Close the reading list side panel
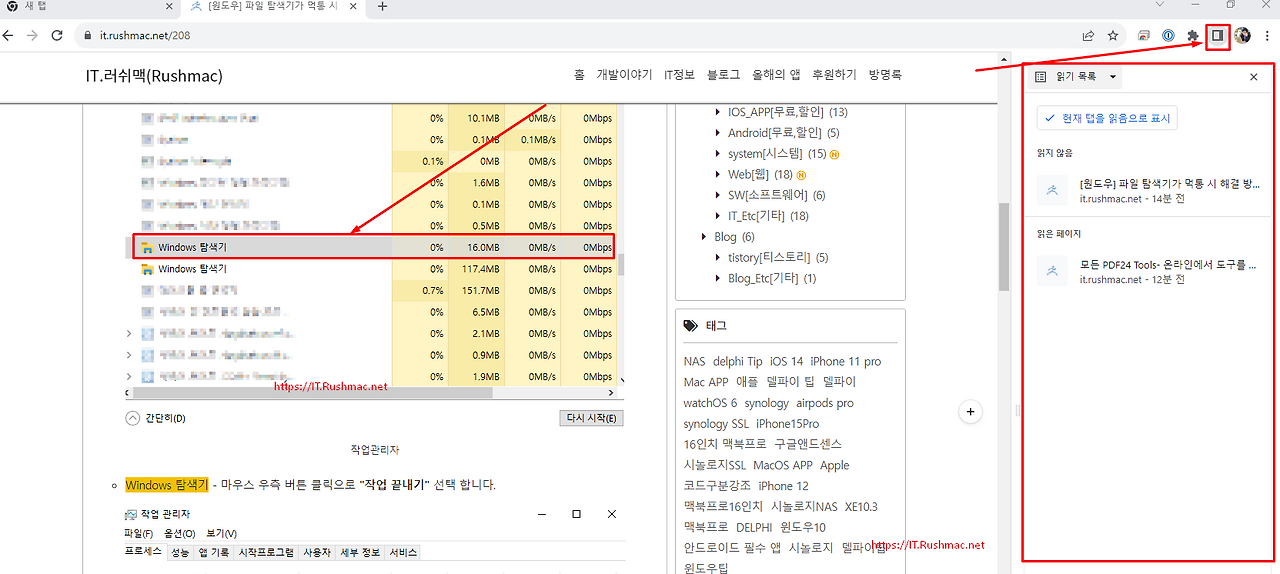Screen dimensions: 1280x574 pos(1254,76)
